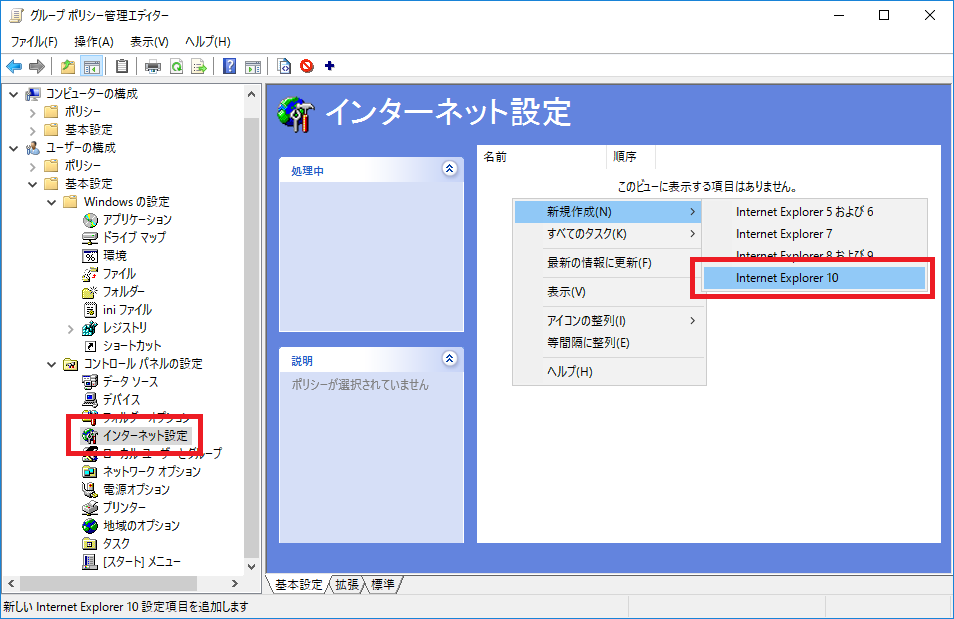Select アプリケーション icon in the tree
Image resolution: width=954 pixels, height=619 pixels.
point(90,220)
